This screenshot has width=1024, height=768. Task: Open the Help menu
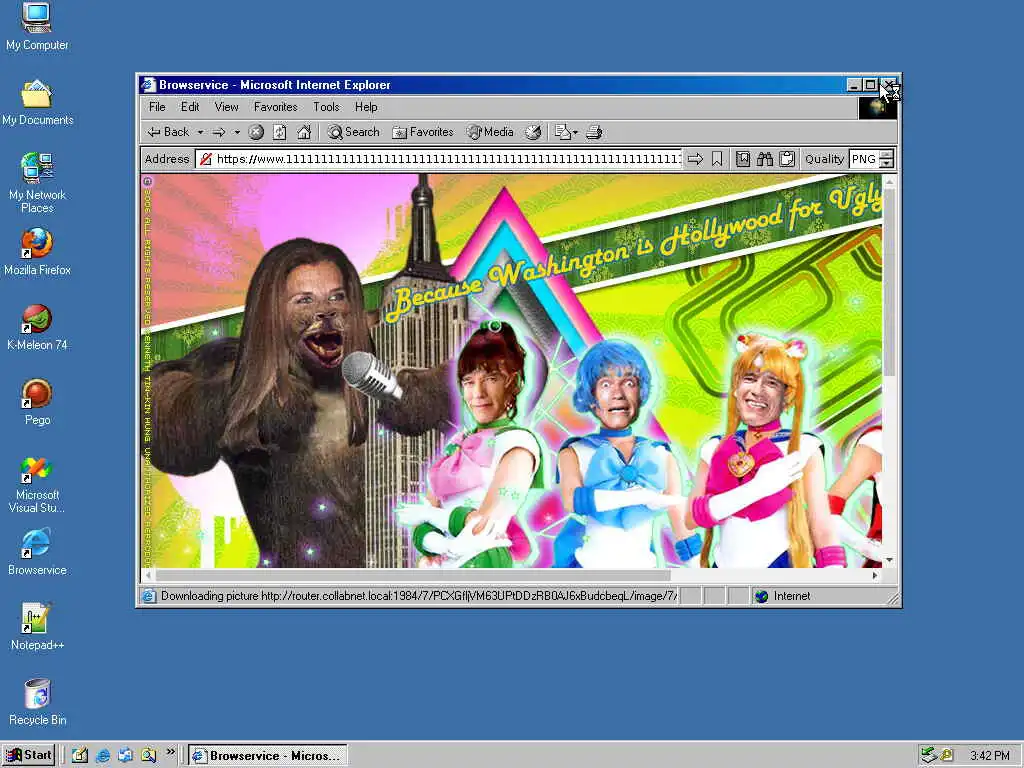tap(366, 107)
